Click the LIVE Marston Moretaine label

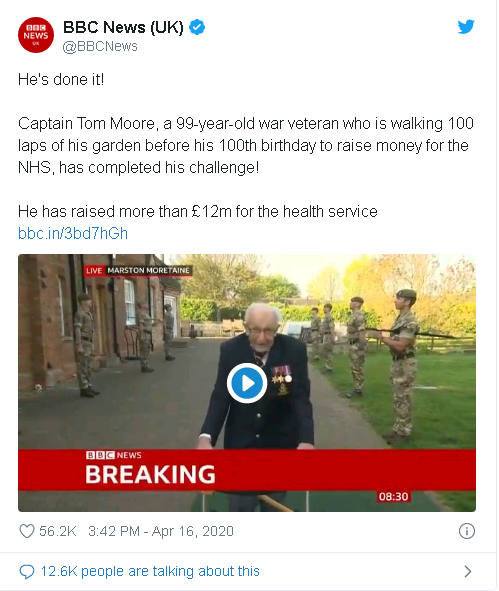pyautogui.click(x=138, y=271)
